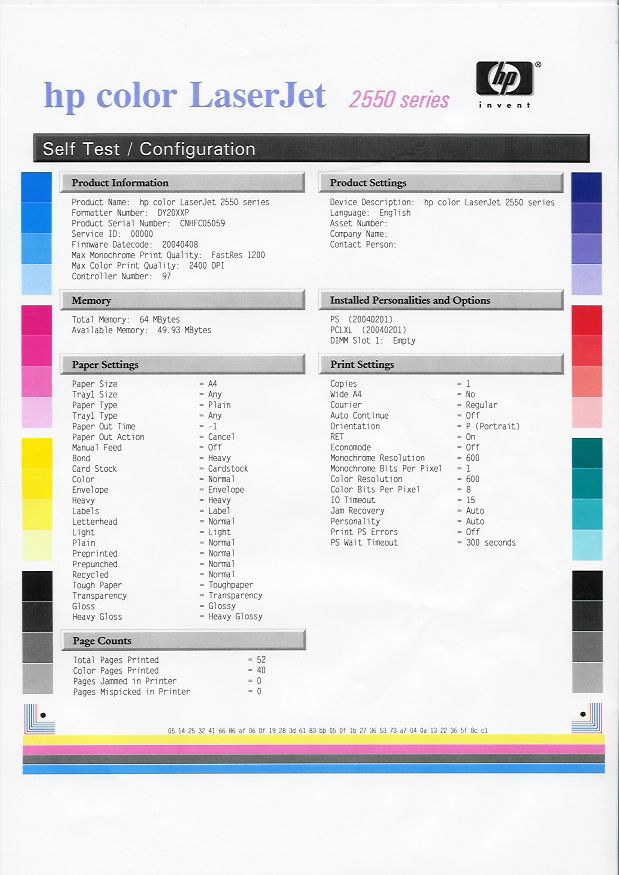Click 'Heavy Glossy' value in Paper Settings
Viewport: 619px width, 875px height.
coord(235,617)
